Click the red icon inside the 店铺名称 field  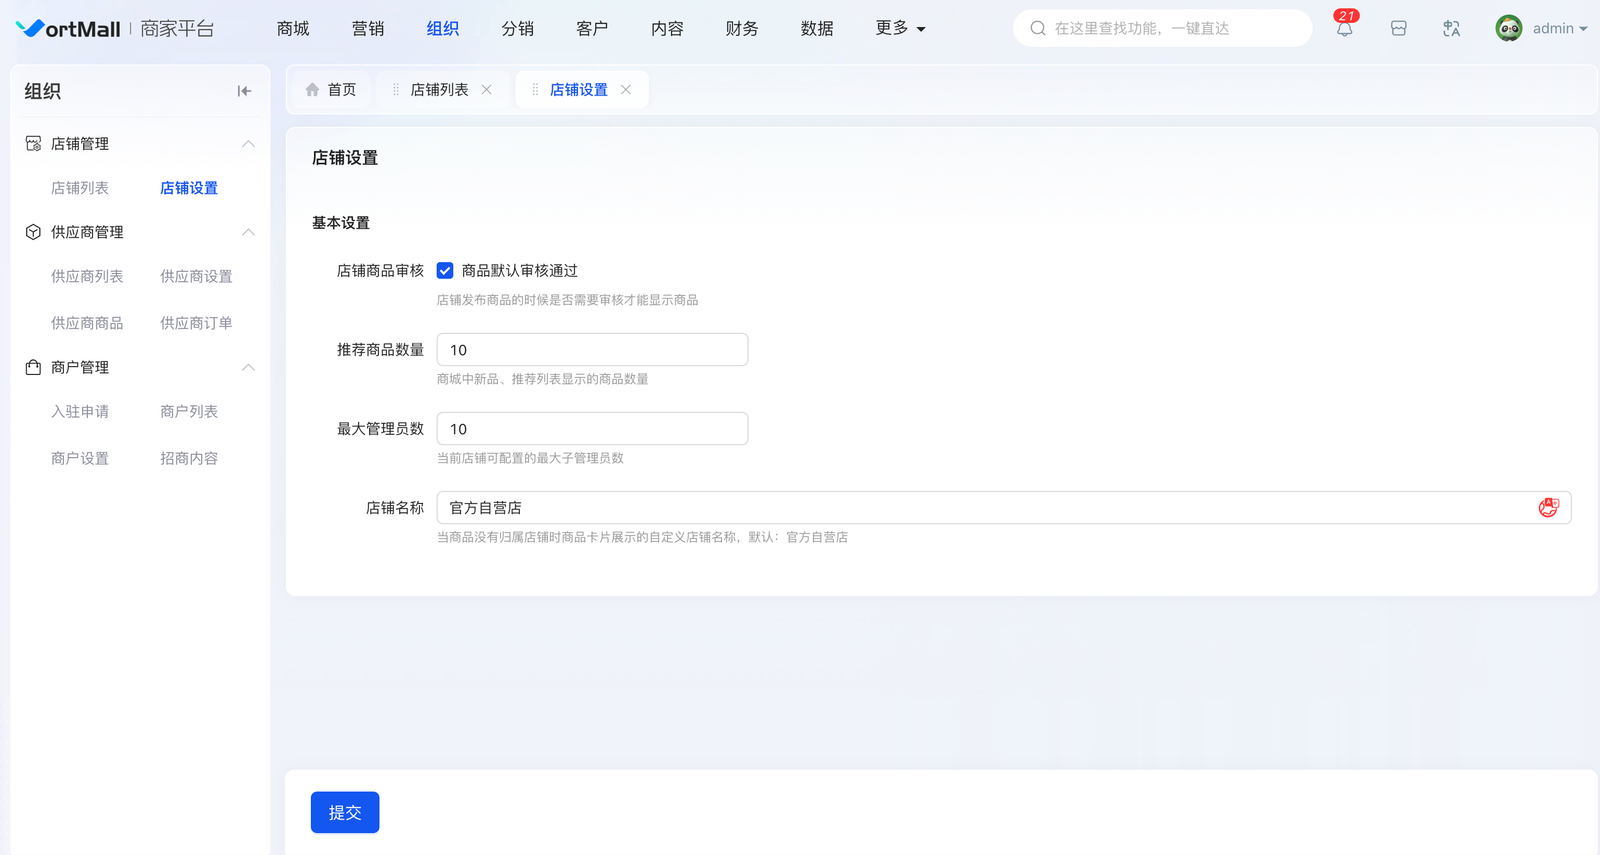(1548, 508)
